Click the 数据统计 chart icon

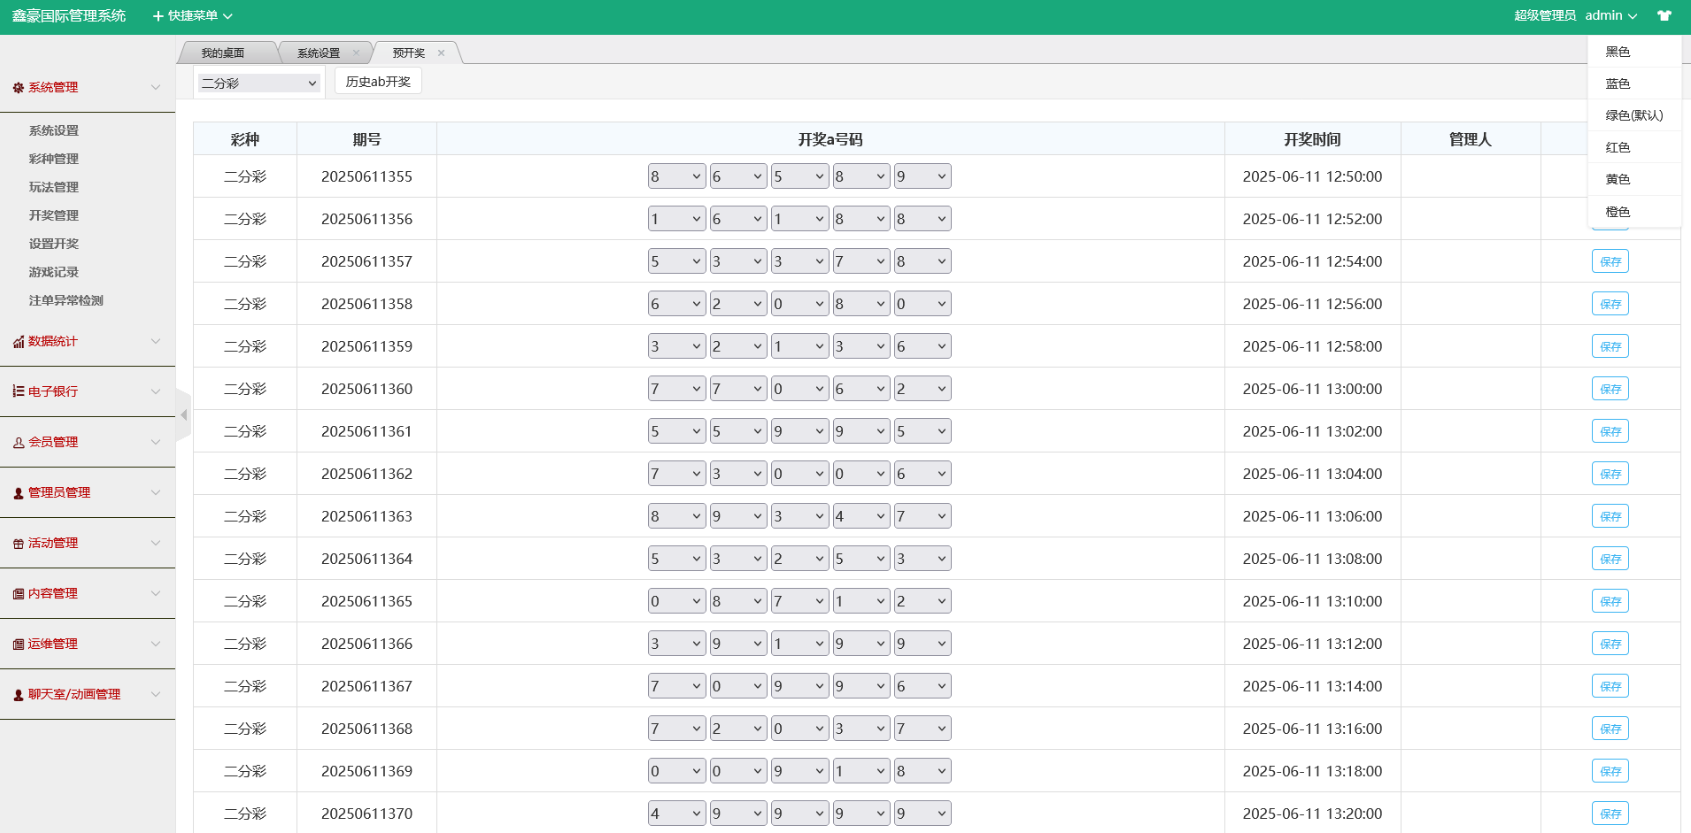18,342
